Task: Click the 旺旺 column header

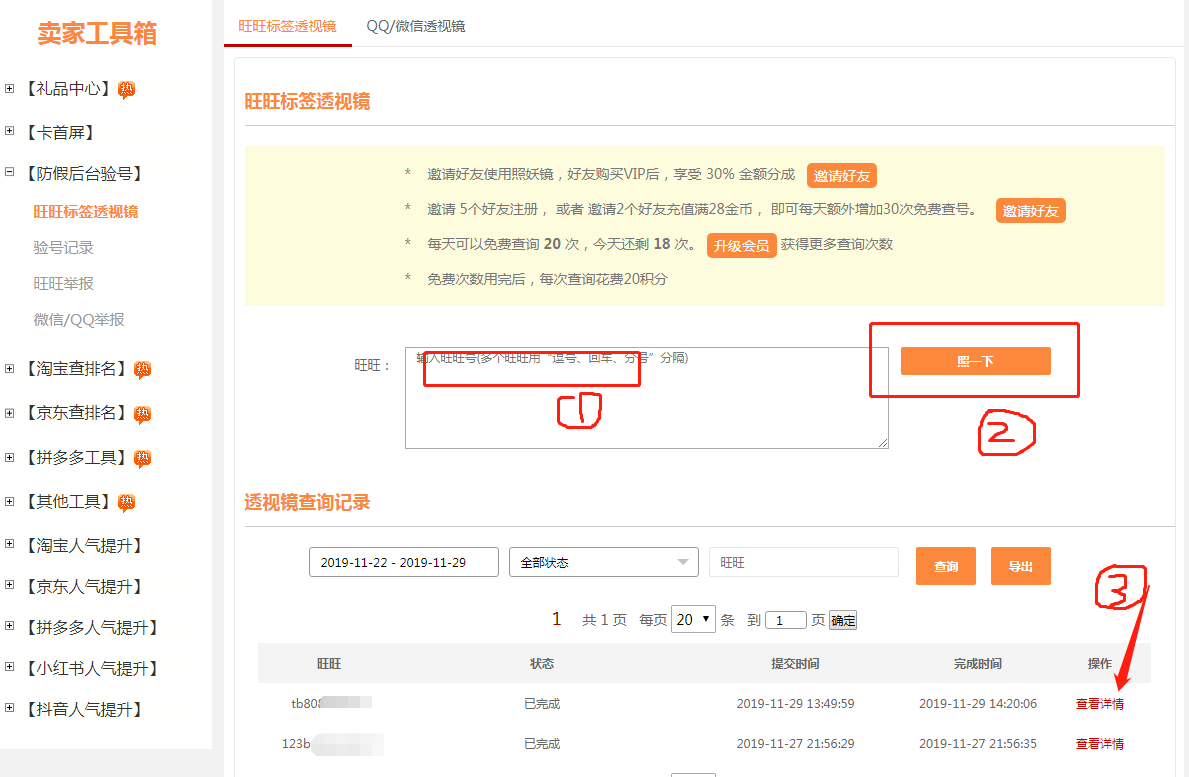Action: [329, 663]
